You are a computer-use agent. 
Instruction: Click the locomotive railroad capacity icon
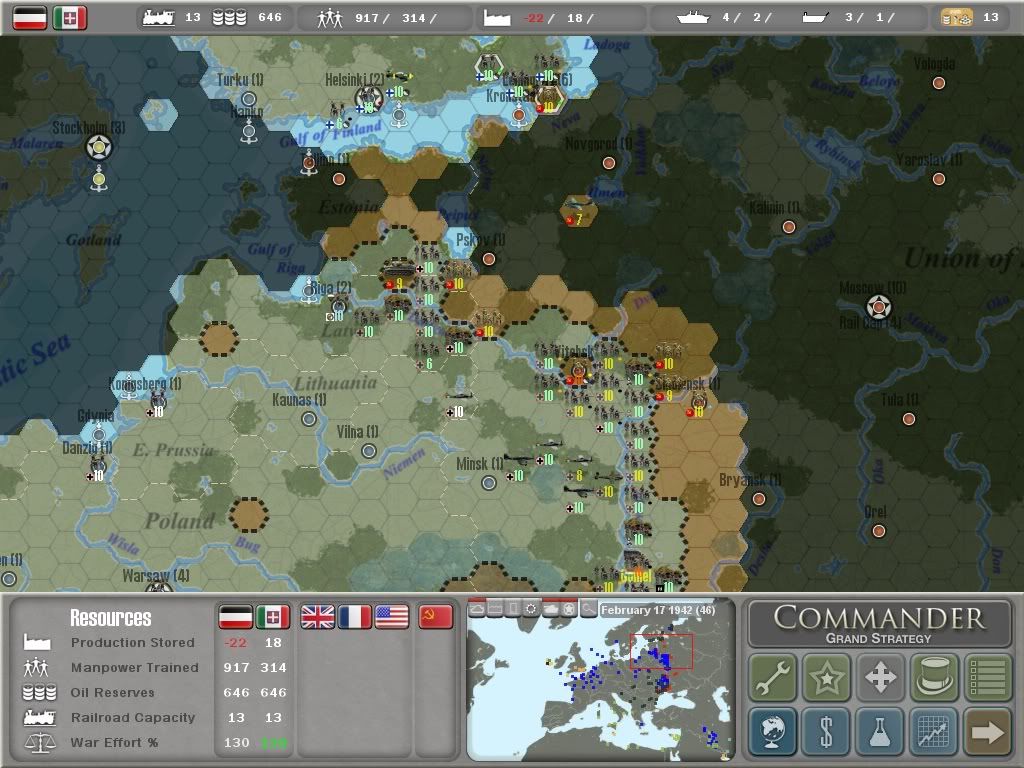(x=159, y=18)
